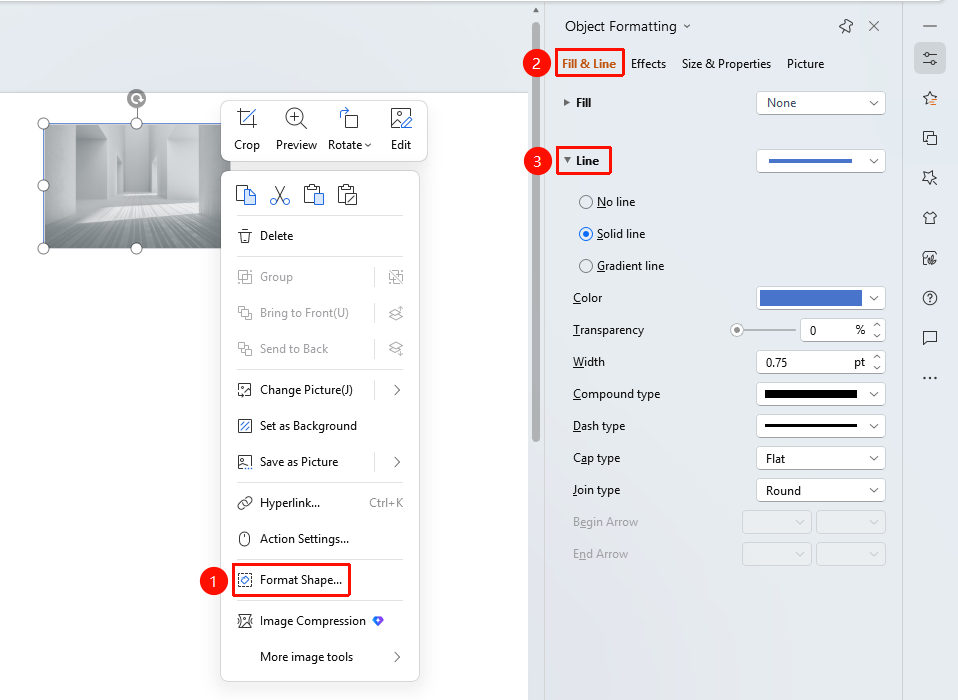Select the No line radio button
958x700 pixels.
pos(585,202)
